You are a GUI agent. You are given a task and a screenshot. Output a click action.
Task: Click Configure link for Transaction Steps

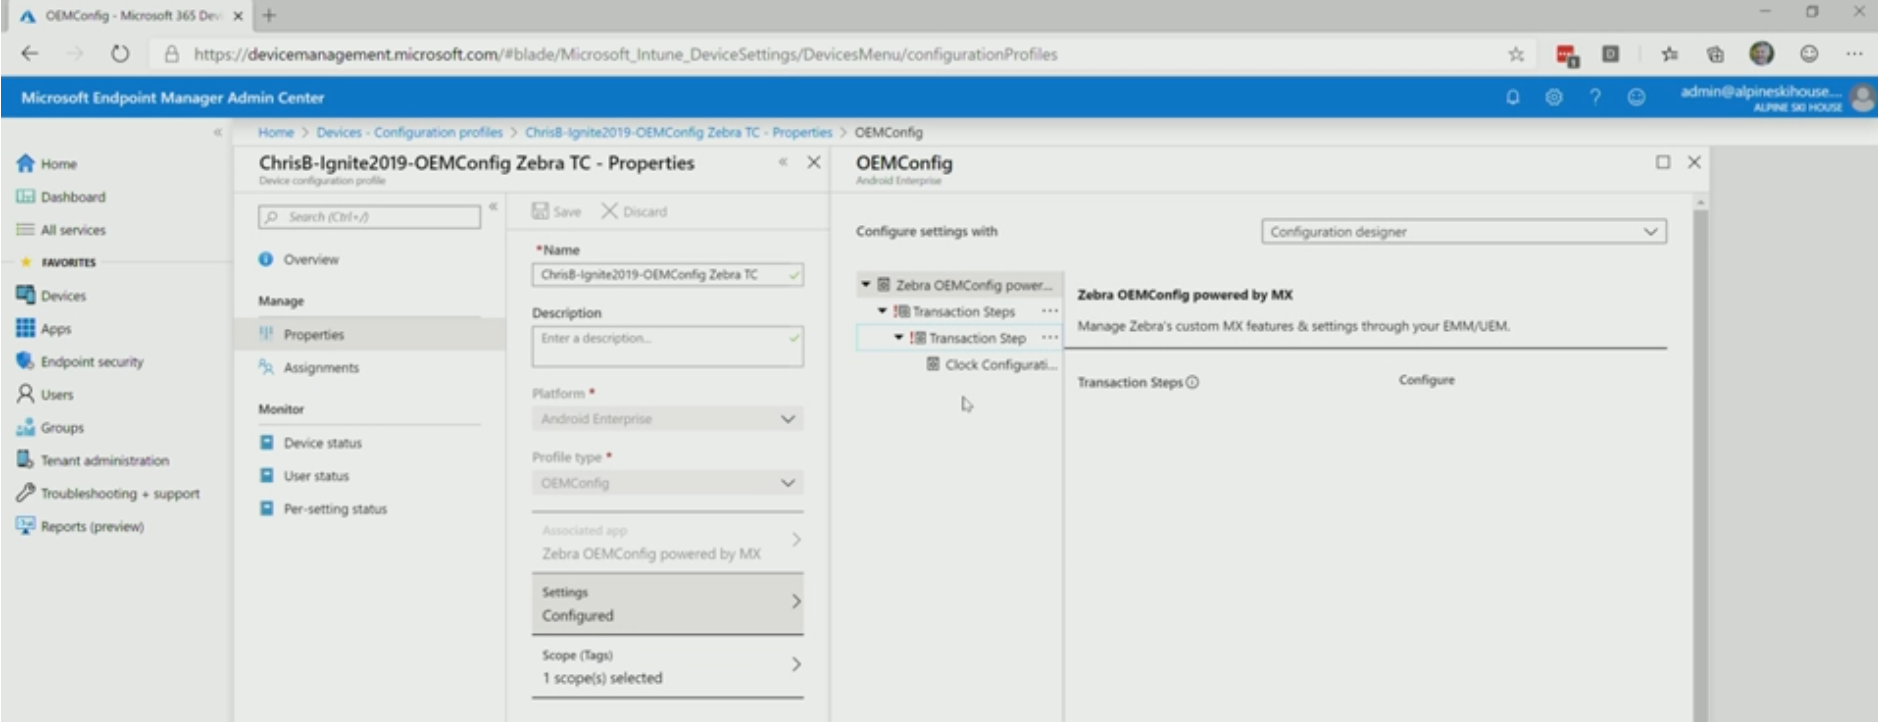point(1426,380)
